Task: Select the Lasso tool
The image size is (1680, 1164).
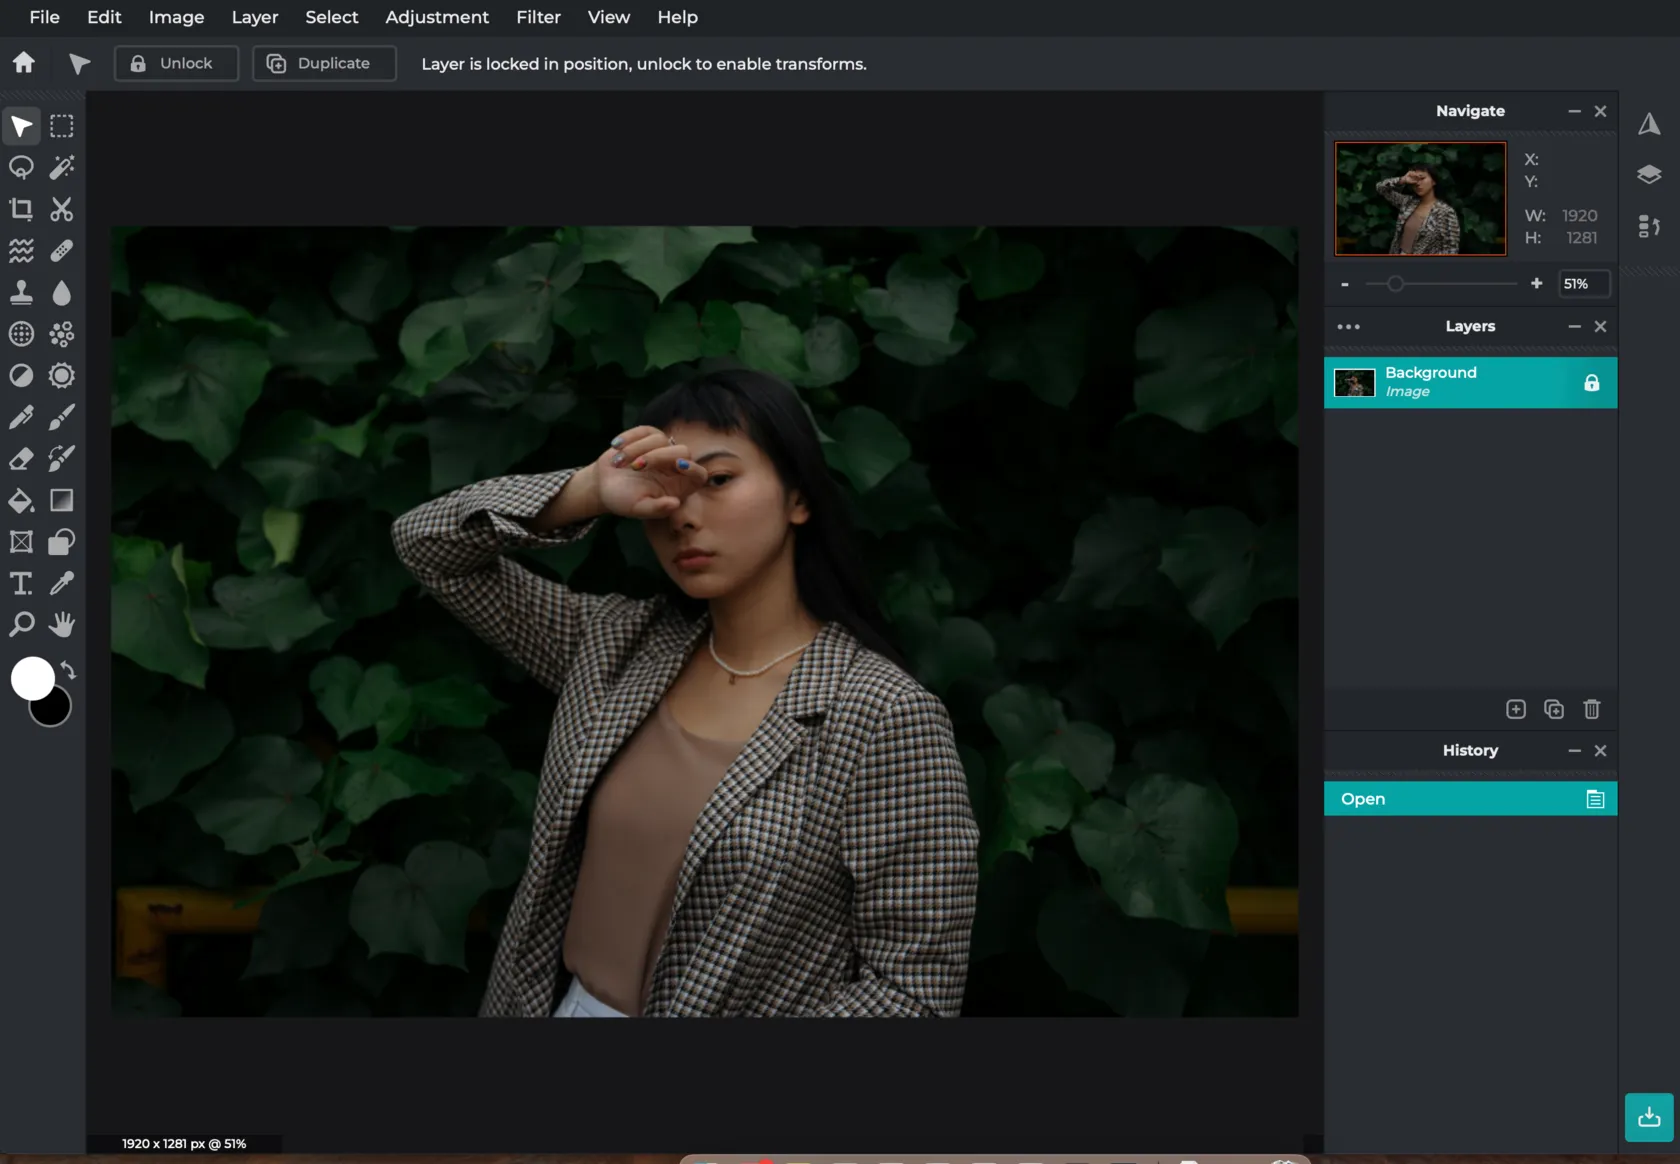Action: (x=21, y=167)
